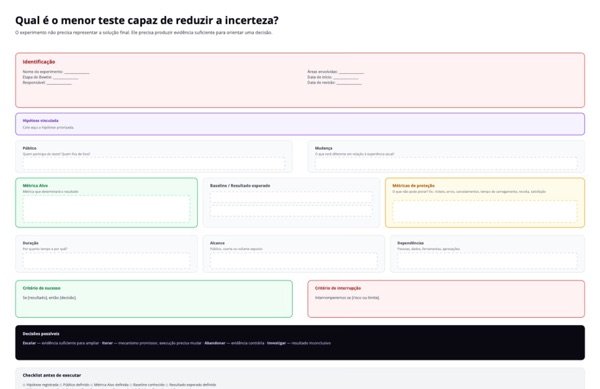Click the word Investigar in decisions bar
This screenshot has height=389, width=600.
pos(276,343)
